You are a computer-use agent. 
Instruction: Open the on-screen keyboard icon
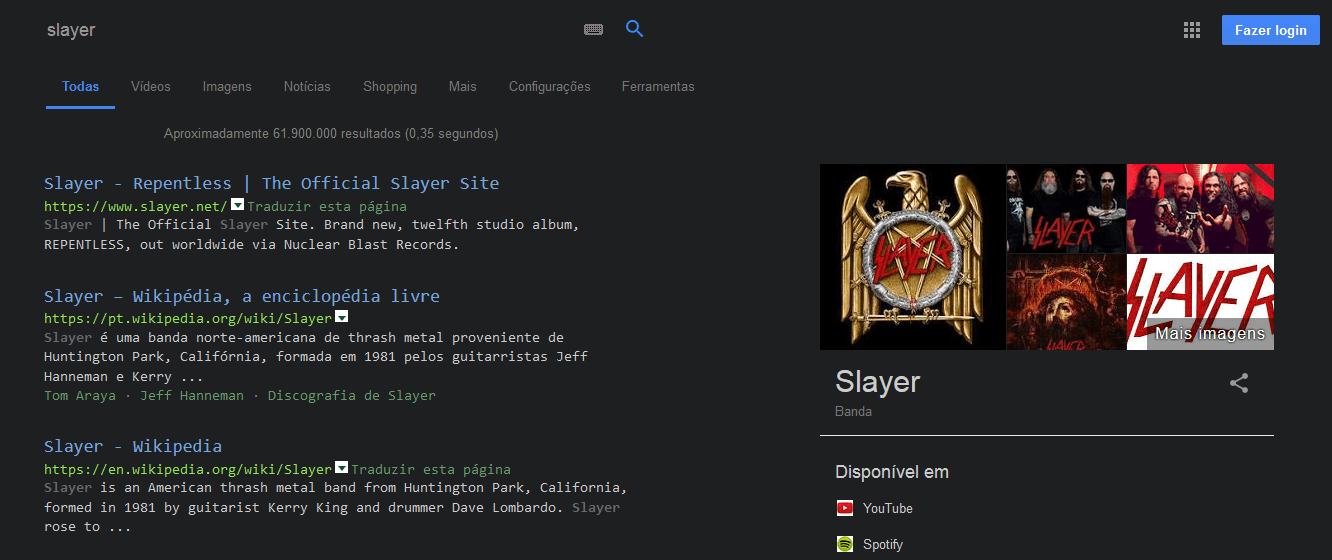[x=593, y=30]
